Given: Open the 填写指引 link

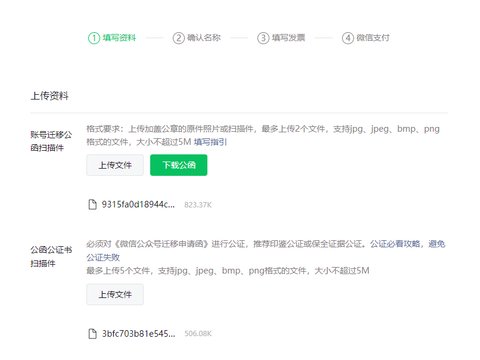Looking at the screenshot, I should point(210,142).
